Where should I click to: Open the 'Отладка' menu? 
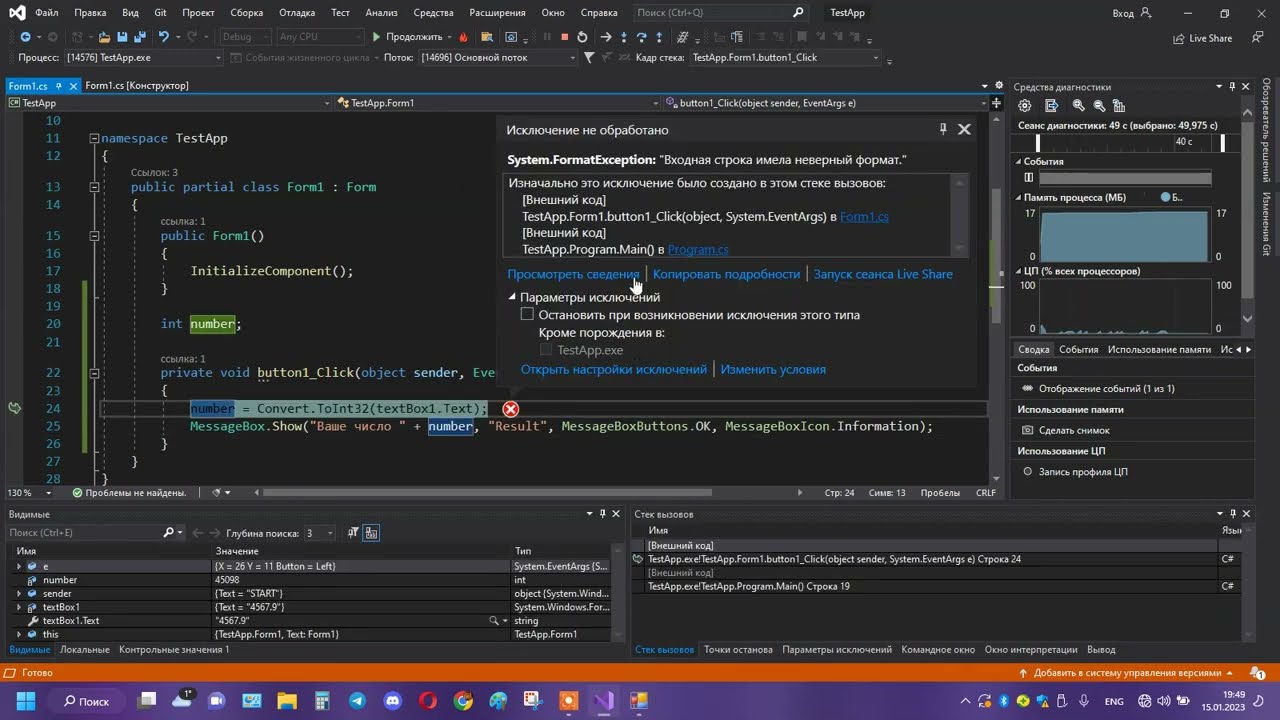click(297, 13)
